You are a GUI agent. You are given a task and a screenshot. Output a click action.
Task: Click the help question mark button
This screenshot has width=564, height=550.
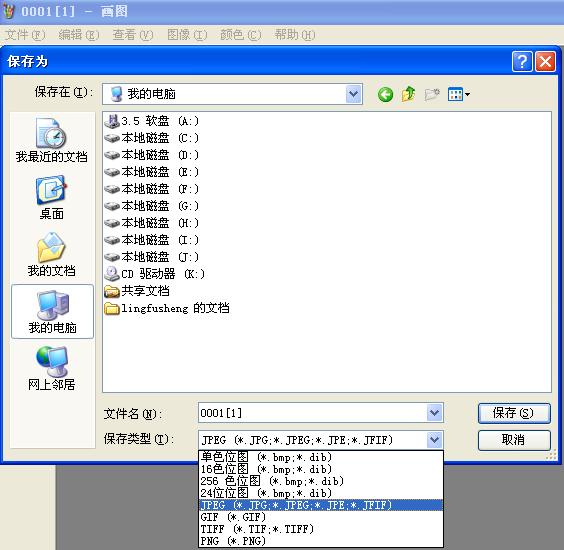[522, 62]
